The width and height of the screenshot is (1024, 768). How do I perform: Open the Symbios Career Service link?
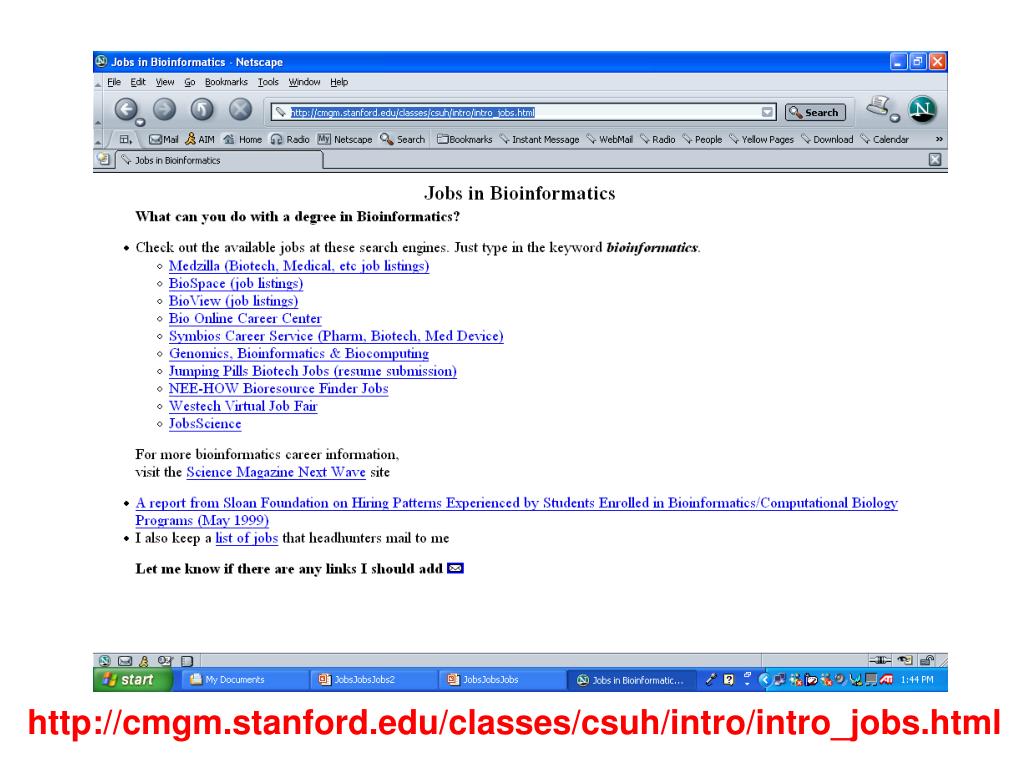336,336
